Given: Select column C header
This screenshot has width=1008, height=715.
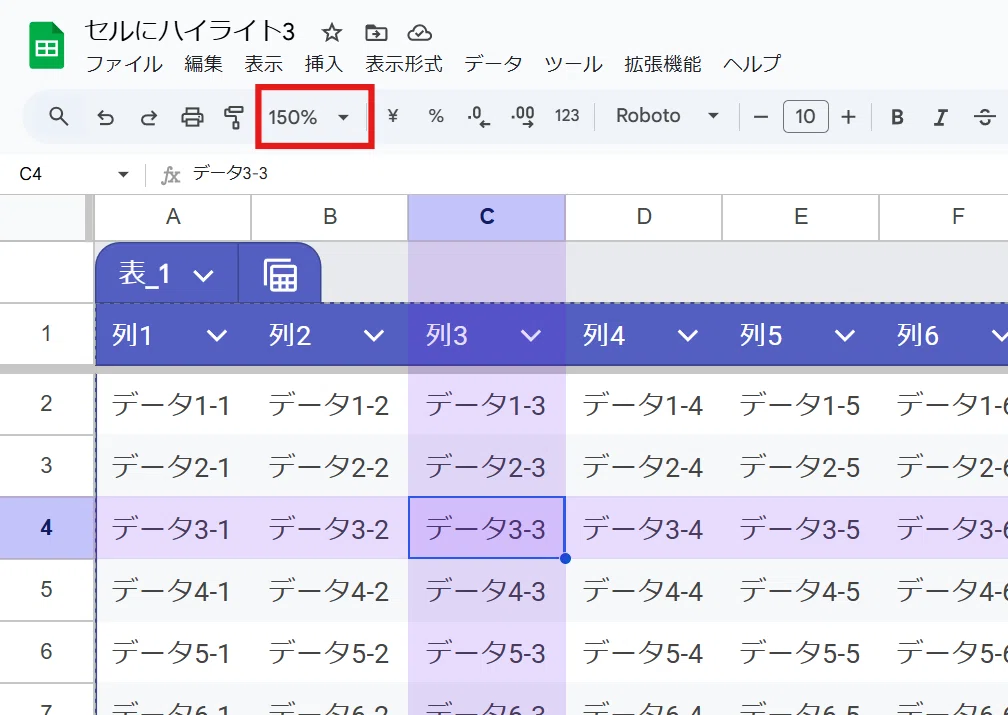Looking at the screenshot, I should click(487, 217).
